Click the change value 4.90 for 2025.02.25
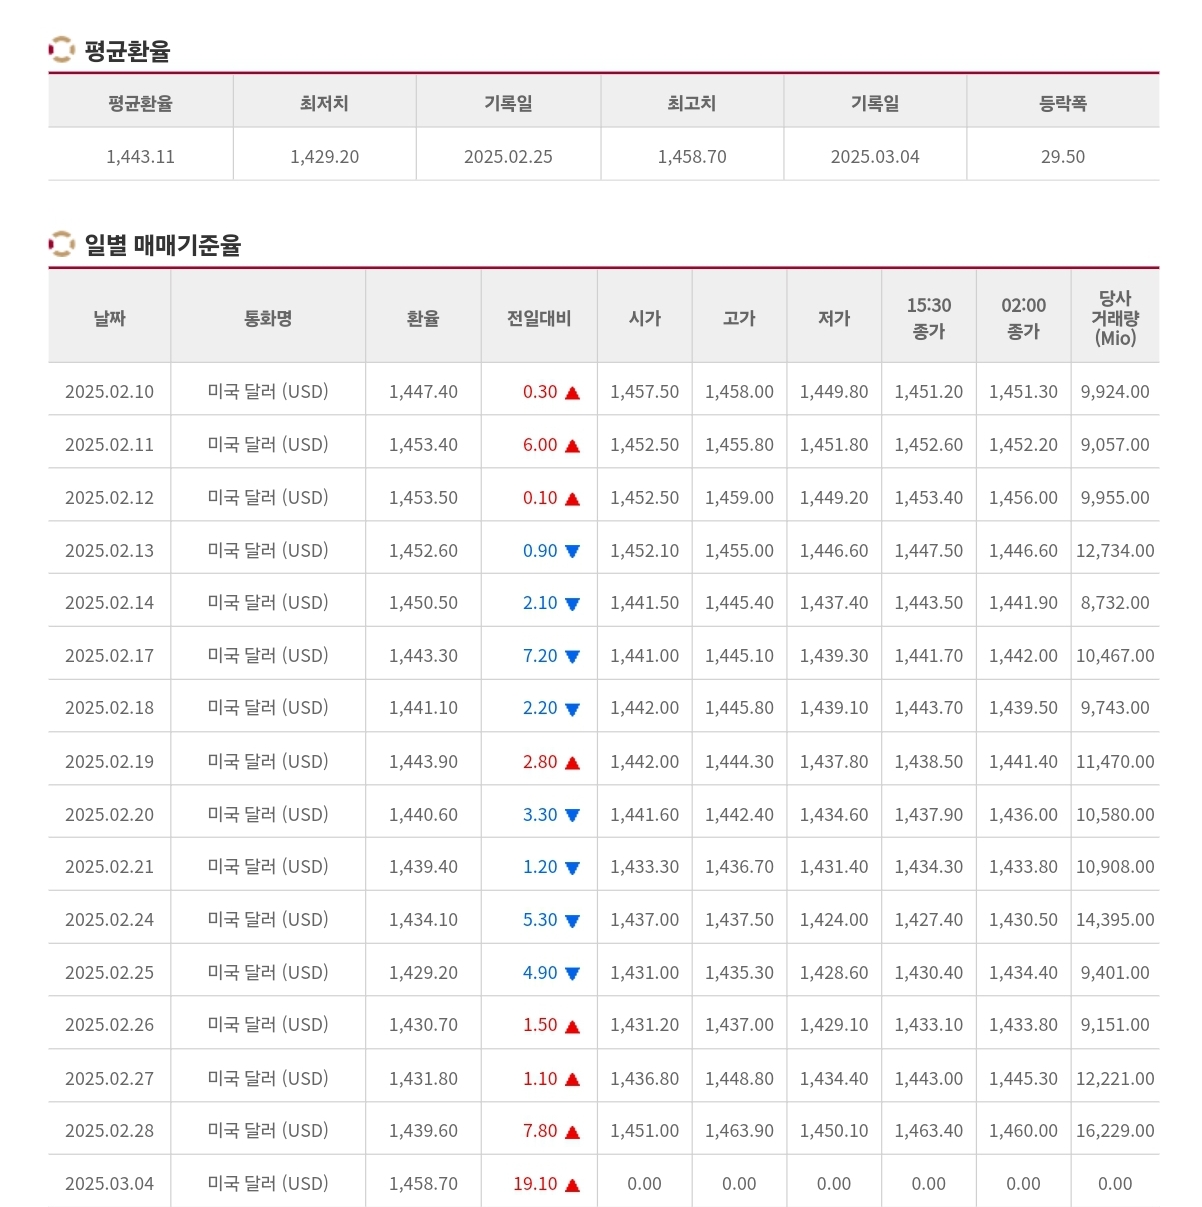 pyautogui.click(x=540, y=973)
